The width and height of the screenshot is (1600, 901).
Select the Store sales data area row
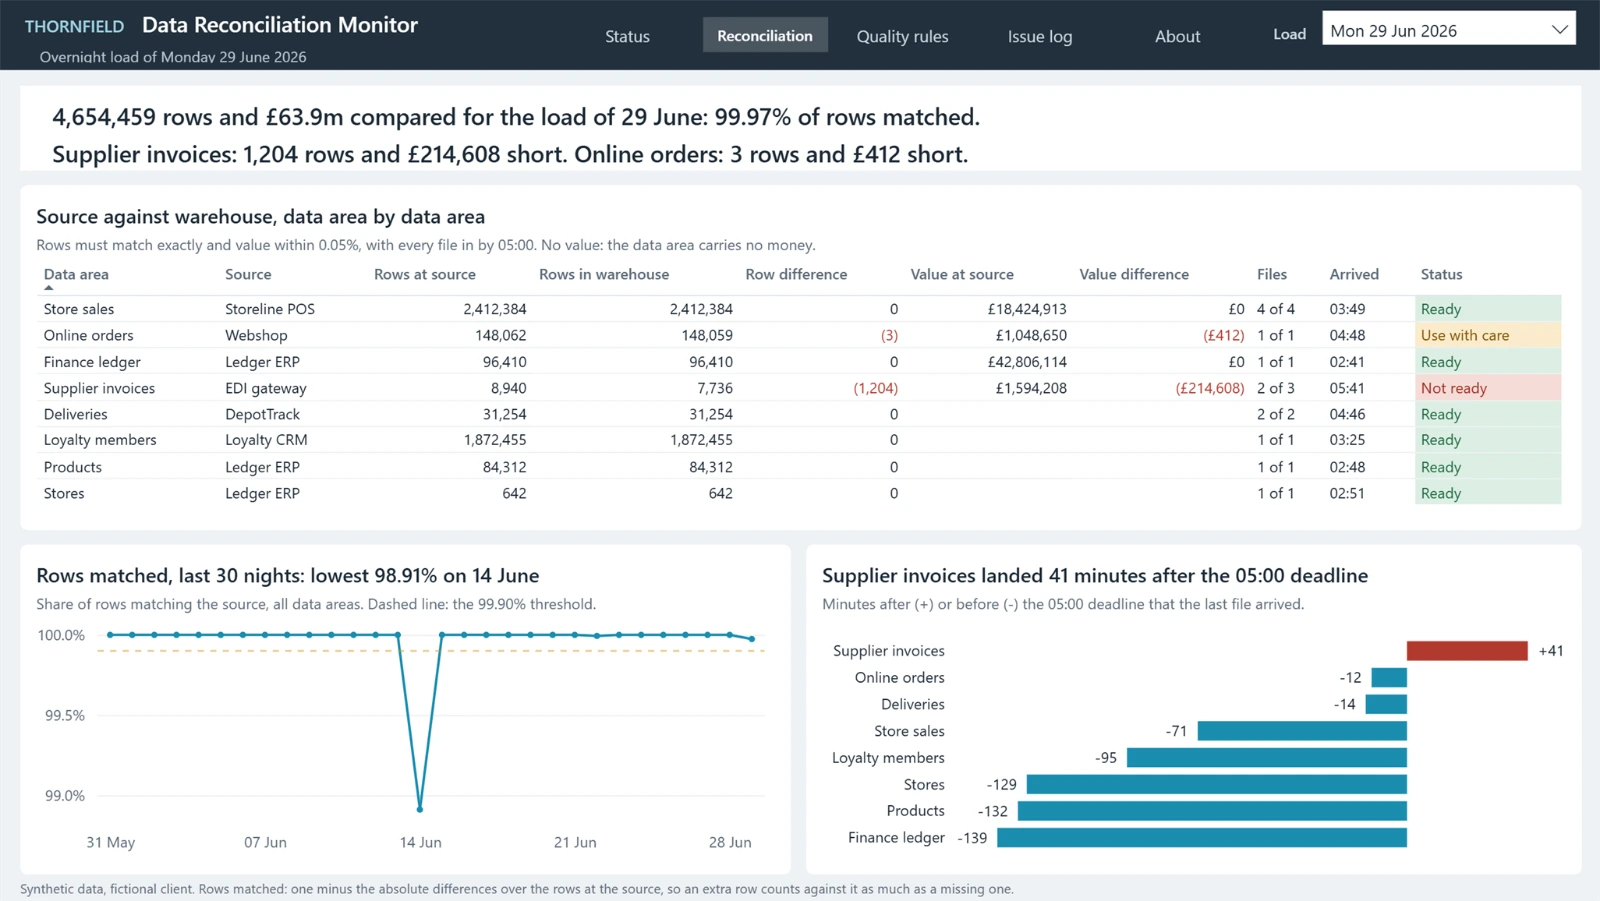point(800,309)
